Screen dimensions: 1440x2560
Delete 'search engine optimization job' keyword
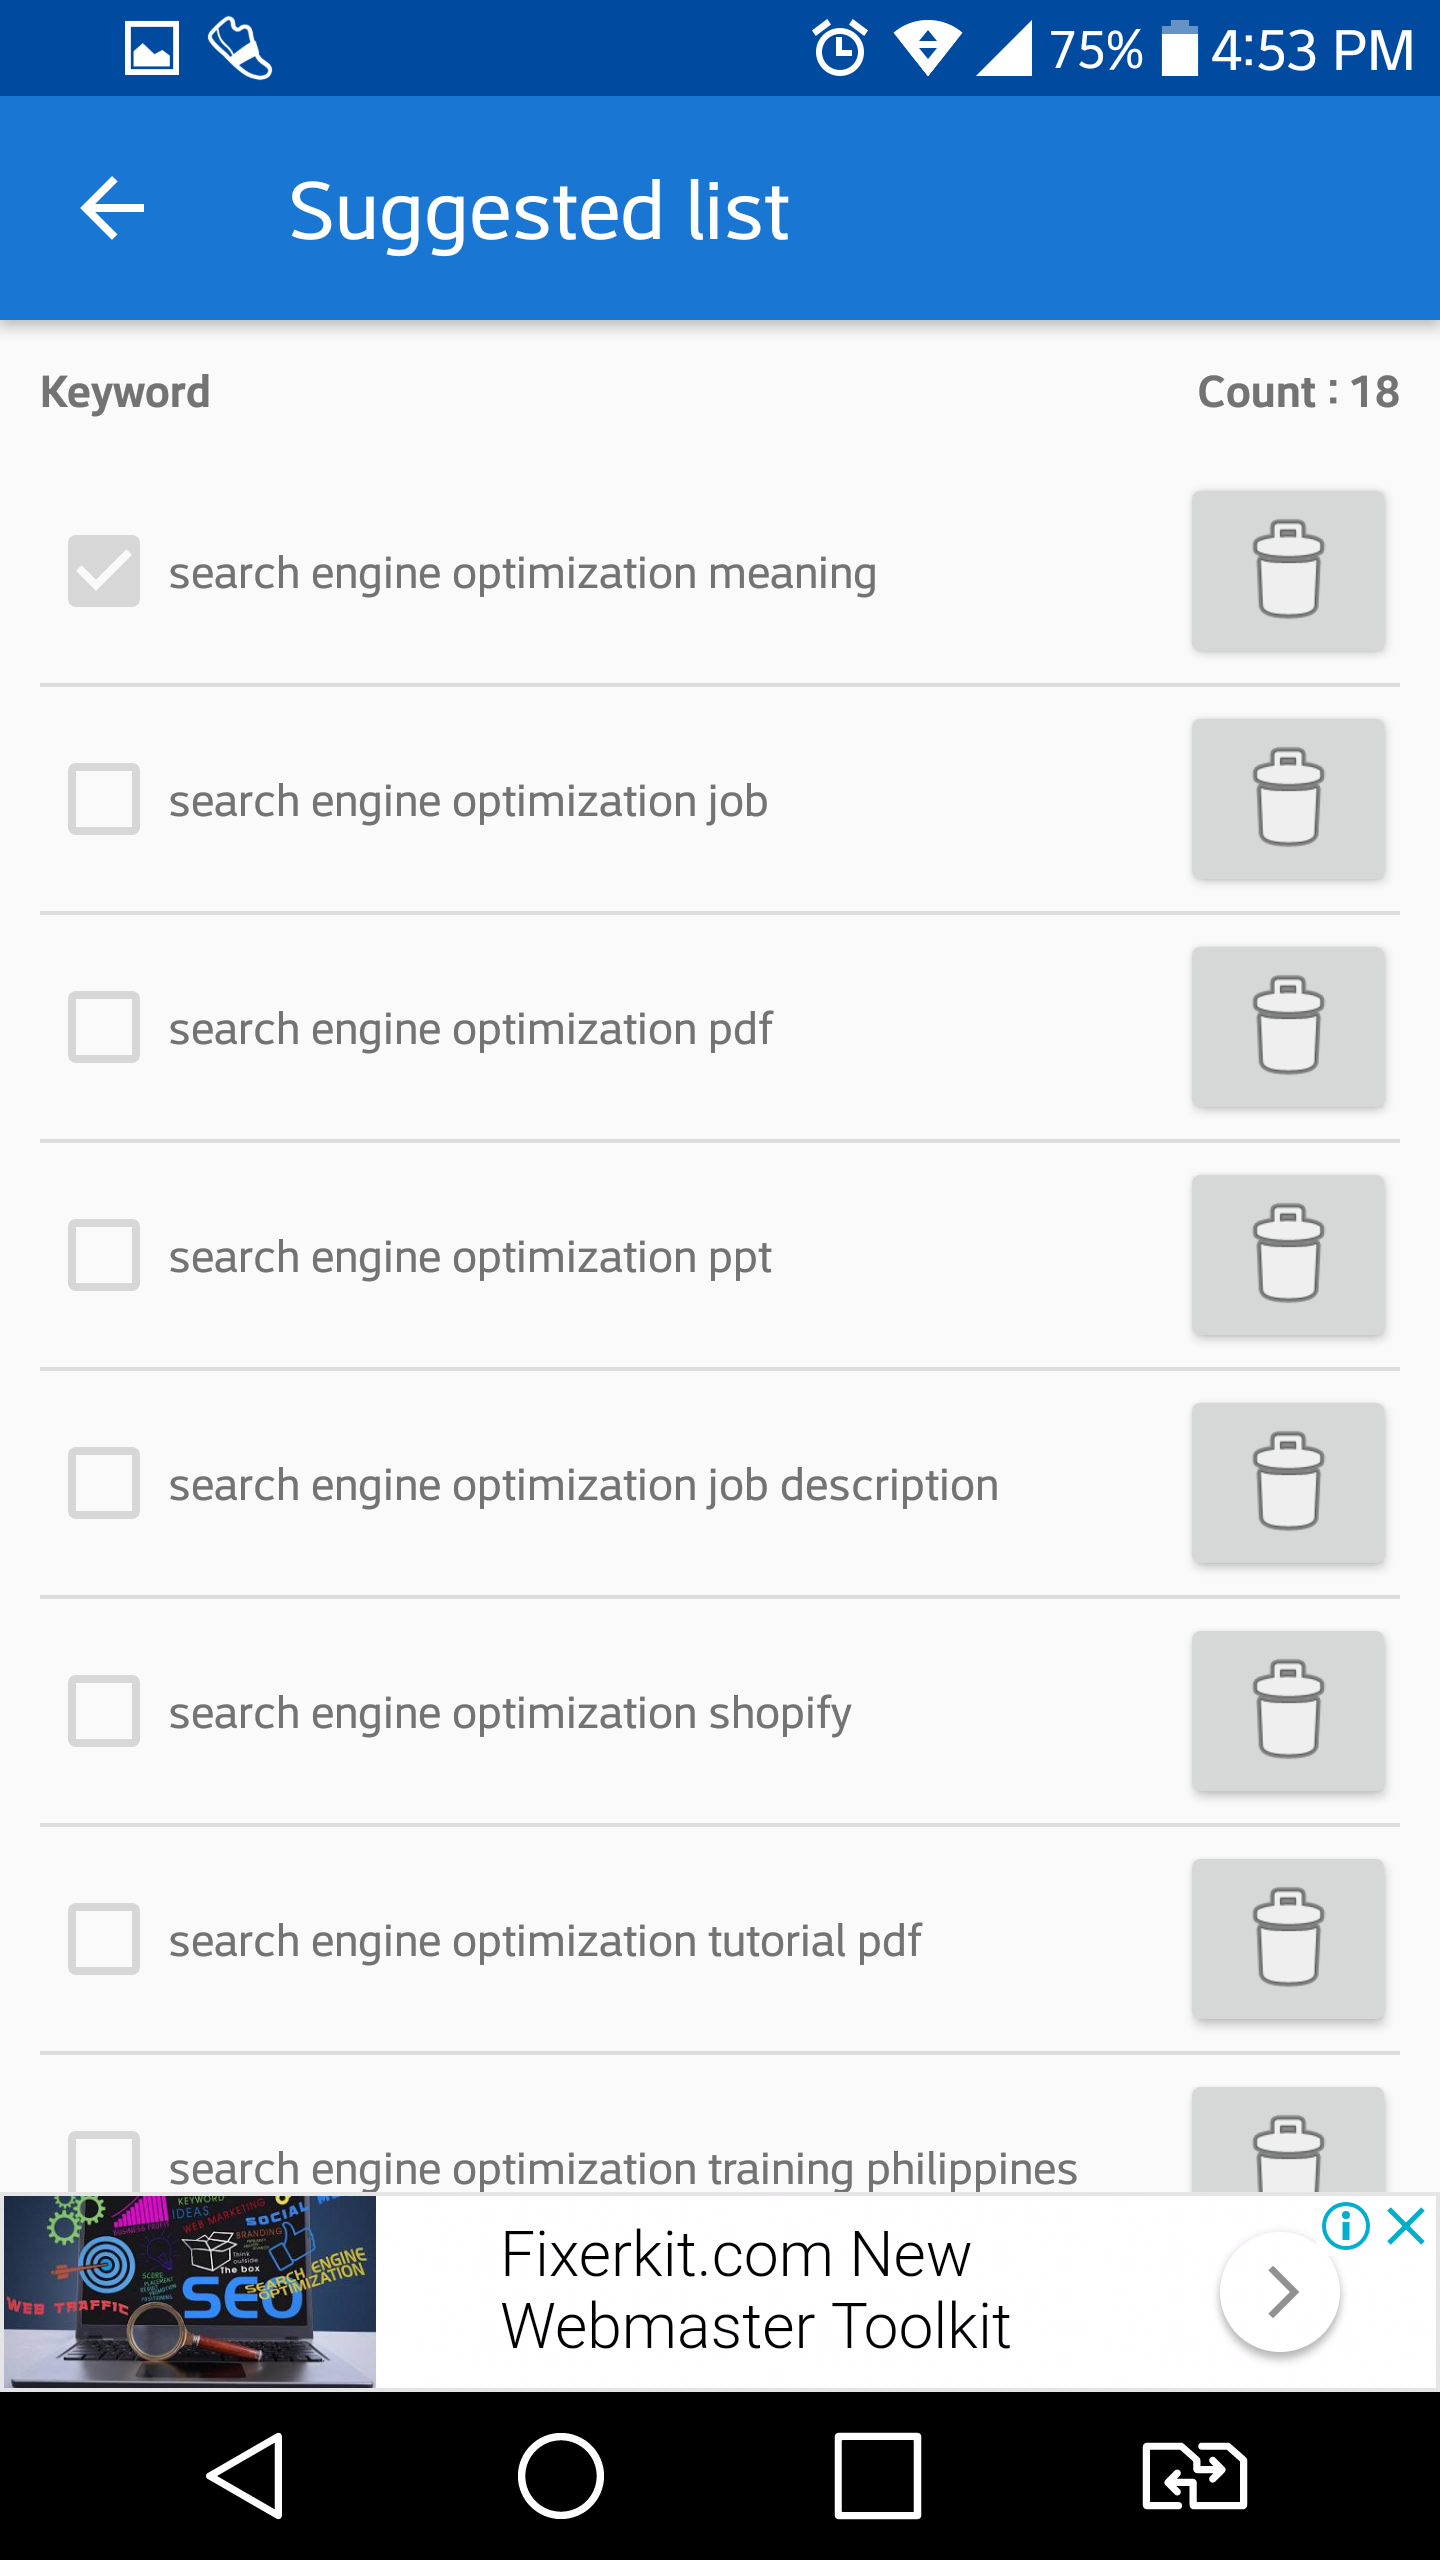click(x=1288, y=799)
